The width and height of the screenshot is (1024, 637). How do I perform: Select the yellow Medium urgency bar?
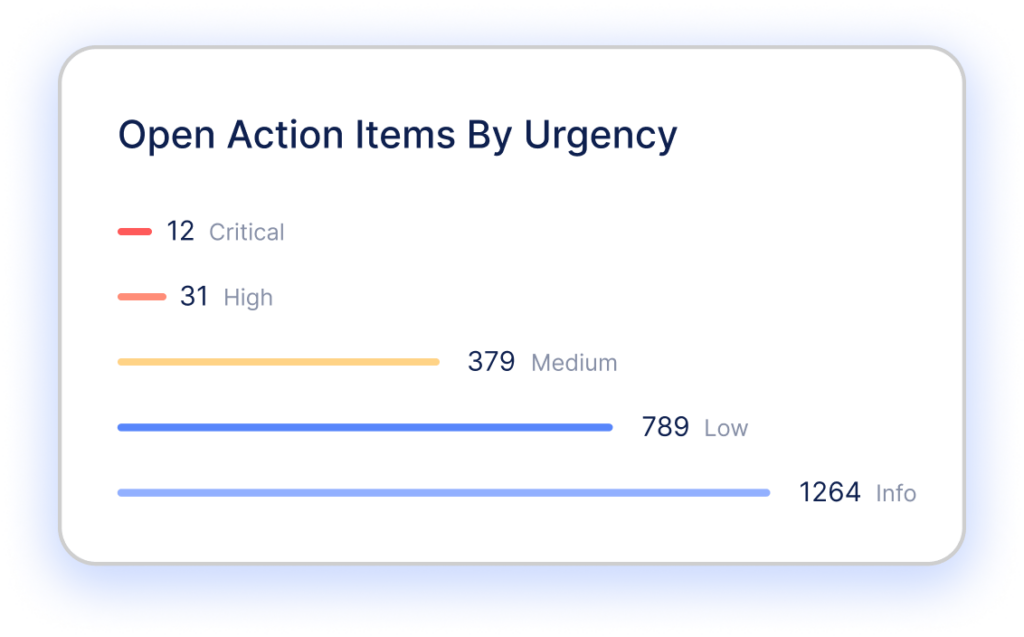point(278,362)
